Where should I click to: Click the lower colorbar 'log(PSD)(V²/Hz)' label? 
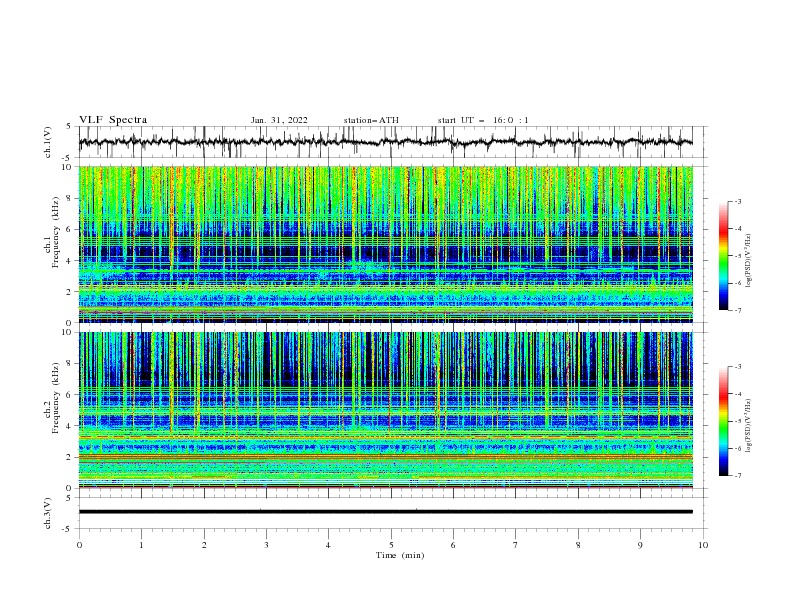pyautogui.click(x=748, y=426)
